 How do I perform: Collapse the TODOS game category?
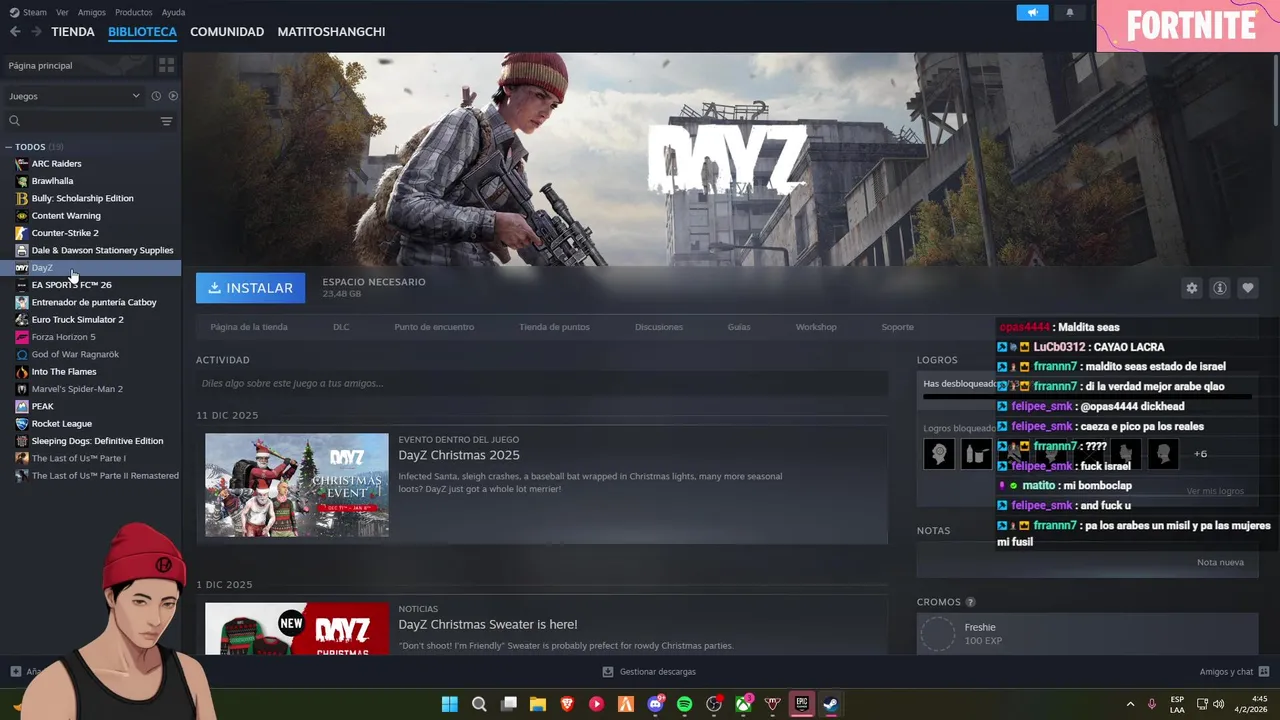coord(8,147)
